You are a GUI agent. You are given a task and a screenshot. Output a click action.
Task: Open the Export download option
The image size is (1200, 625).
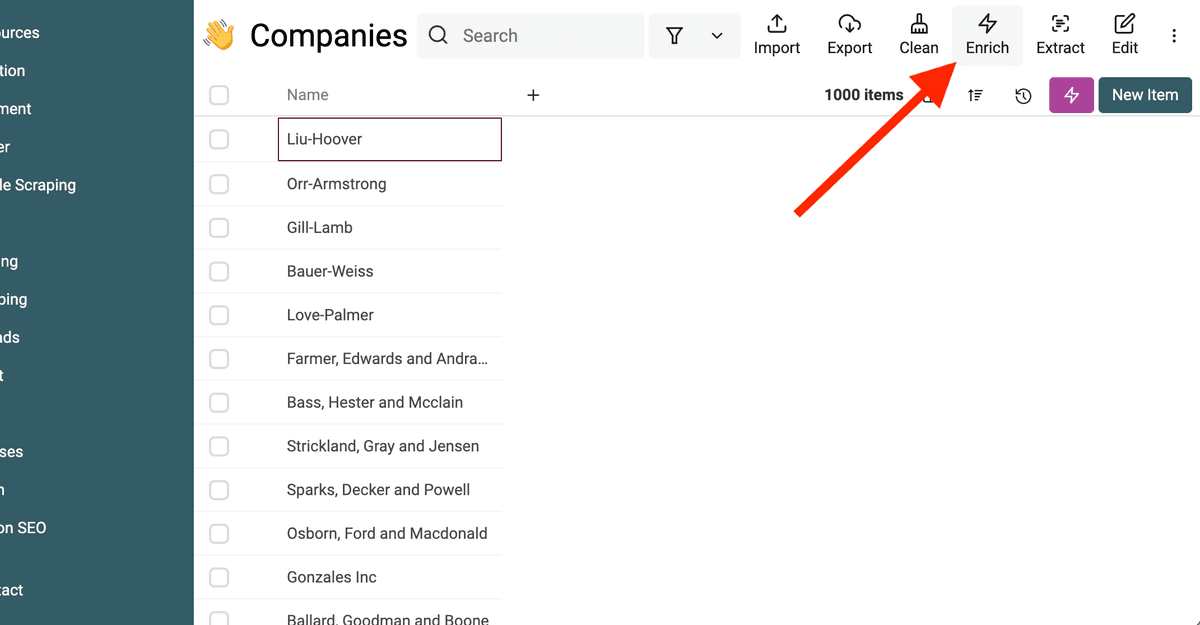849,36
